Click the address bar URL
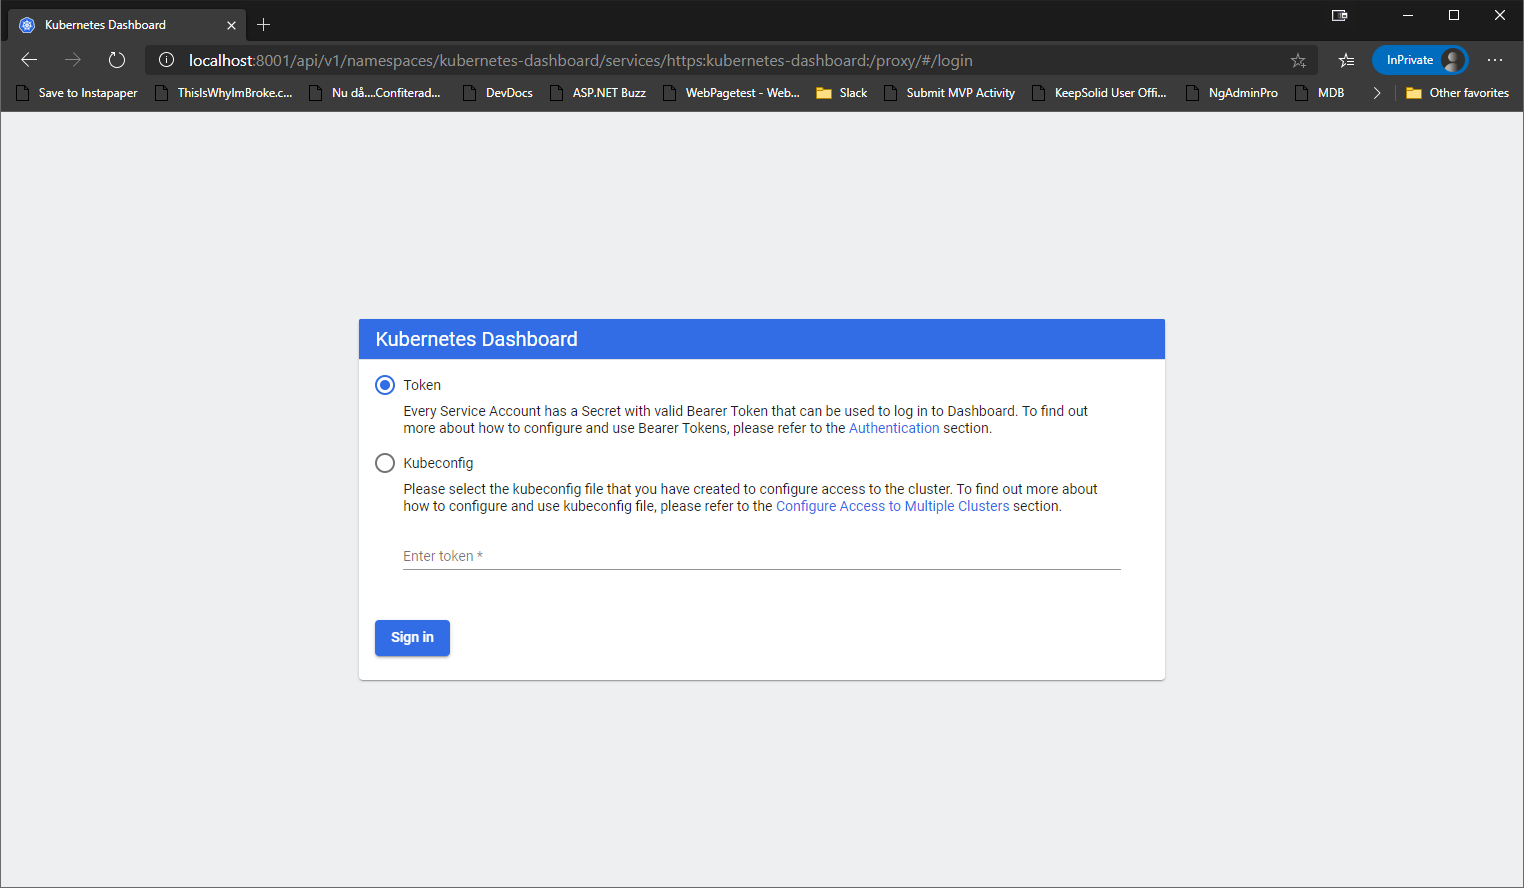 coord(580,60)
